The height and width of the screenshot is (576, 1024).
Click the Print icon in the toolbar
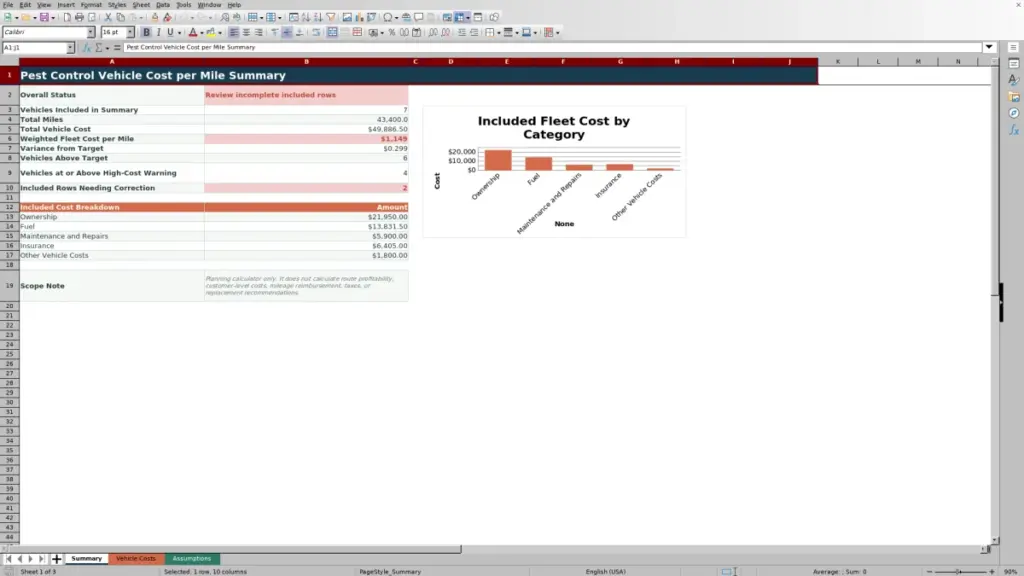(79, 18)
